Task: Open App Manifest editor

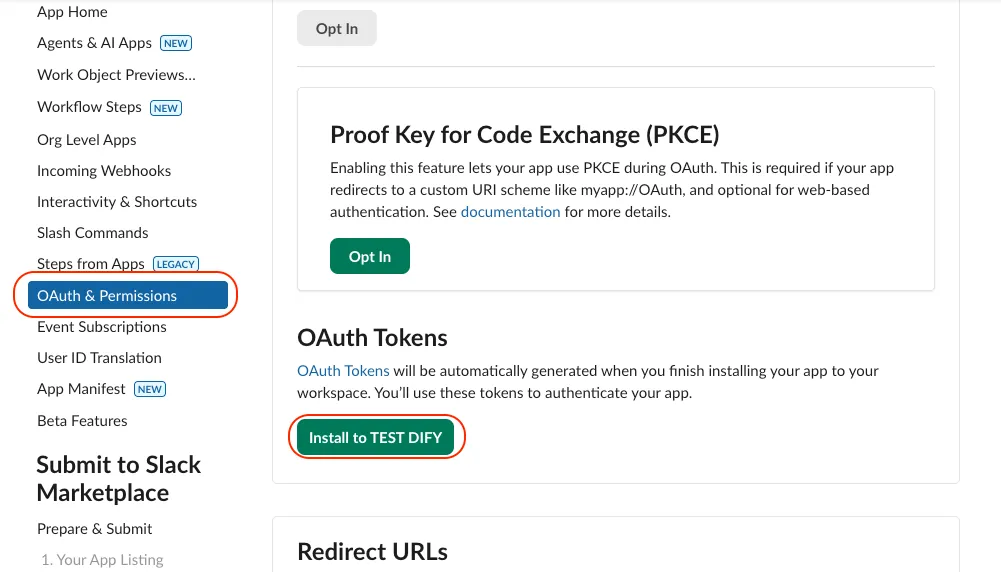Action: (81, 389)
